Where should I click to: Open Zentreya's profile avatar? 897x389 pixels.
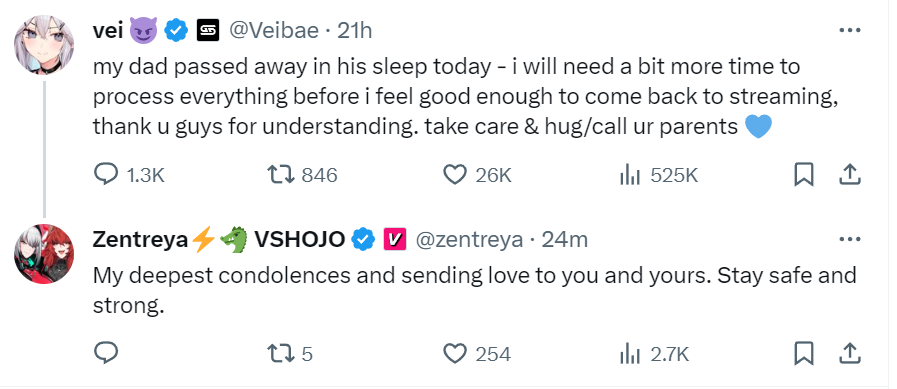pyautogui.click(x=44, y=253)
